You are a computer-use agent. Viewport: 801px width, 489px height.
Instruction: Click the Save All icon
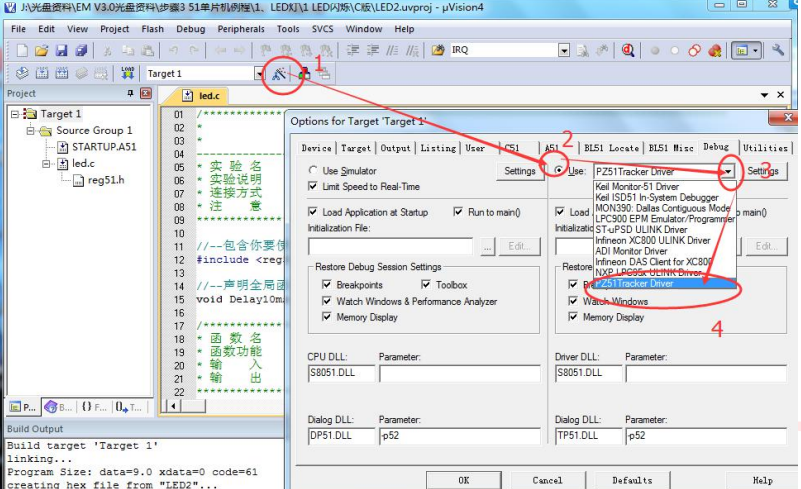[x=81, y=50]
